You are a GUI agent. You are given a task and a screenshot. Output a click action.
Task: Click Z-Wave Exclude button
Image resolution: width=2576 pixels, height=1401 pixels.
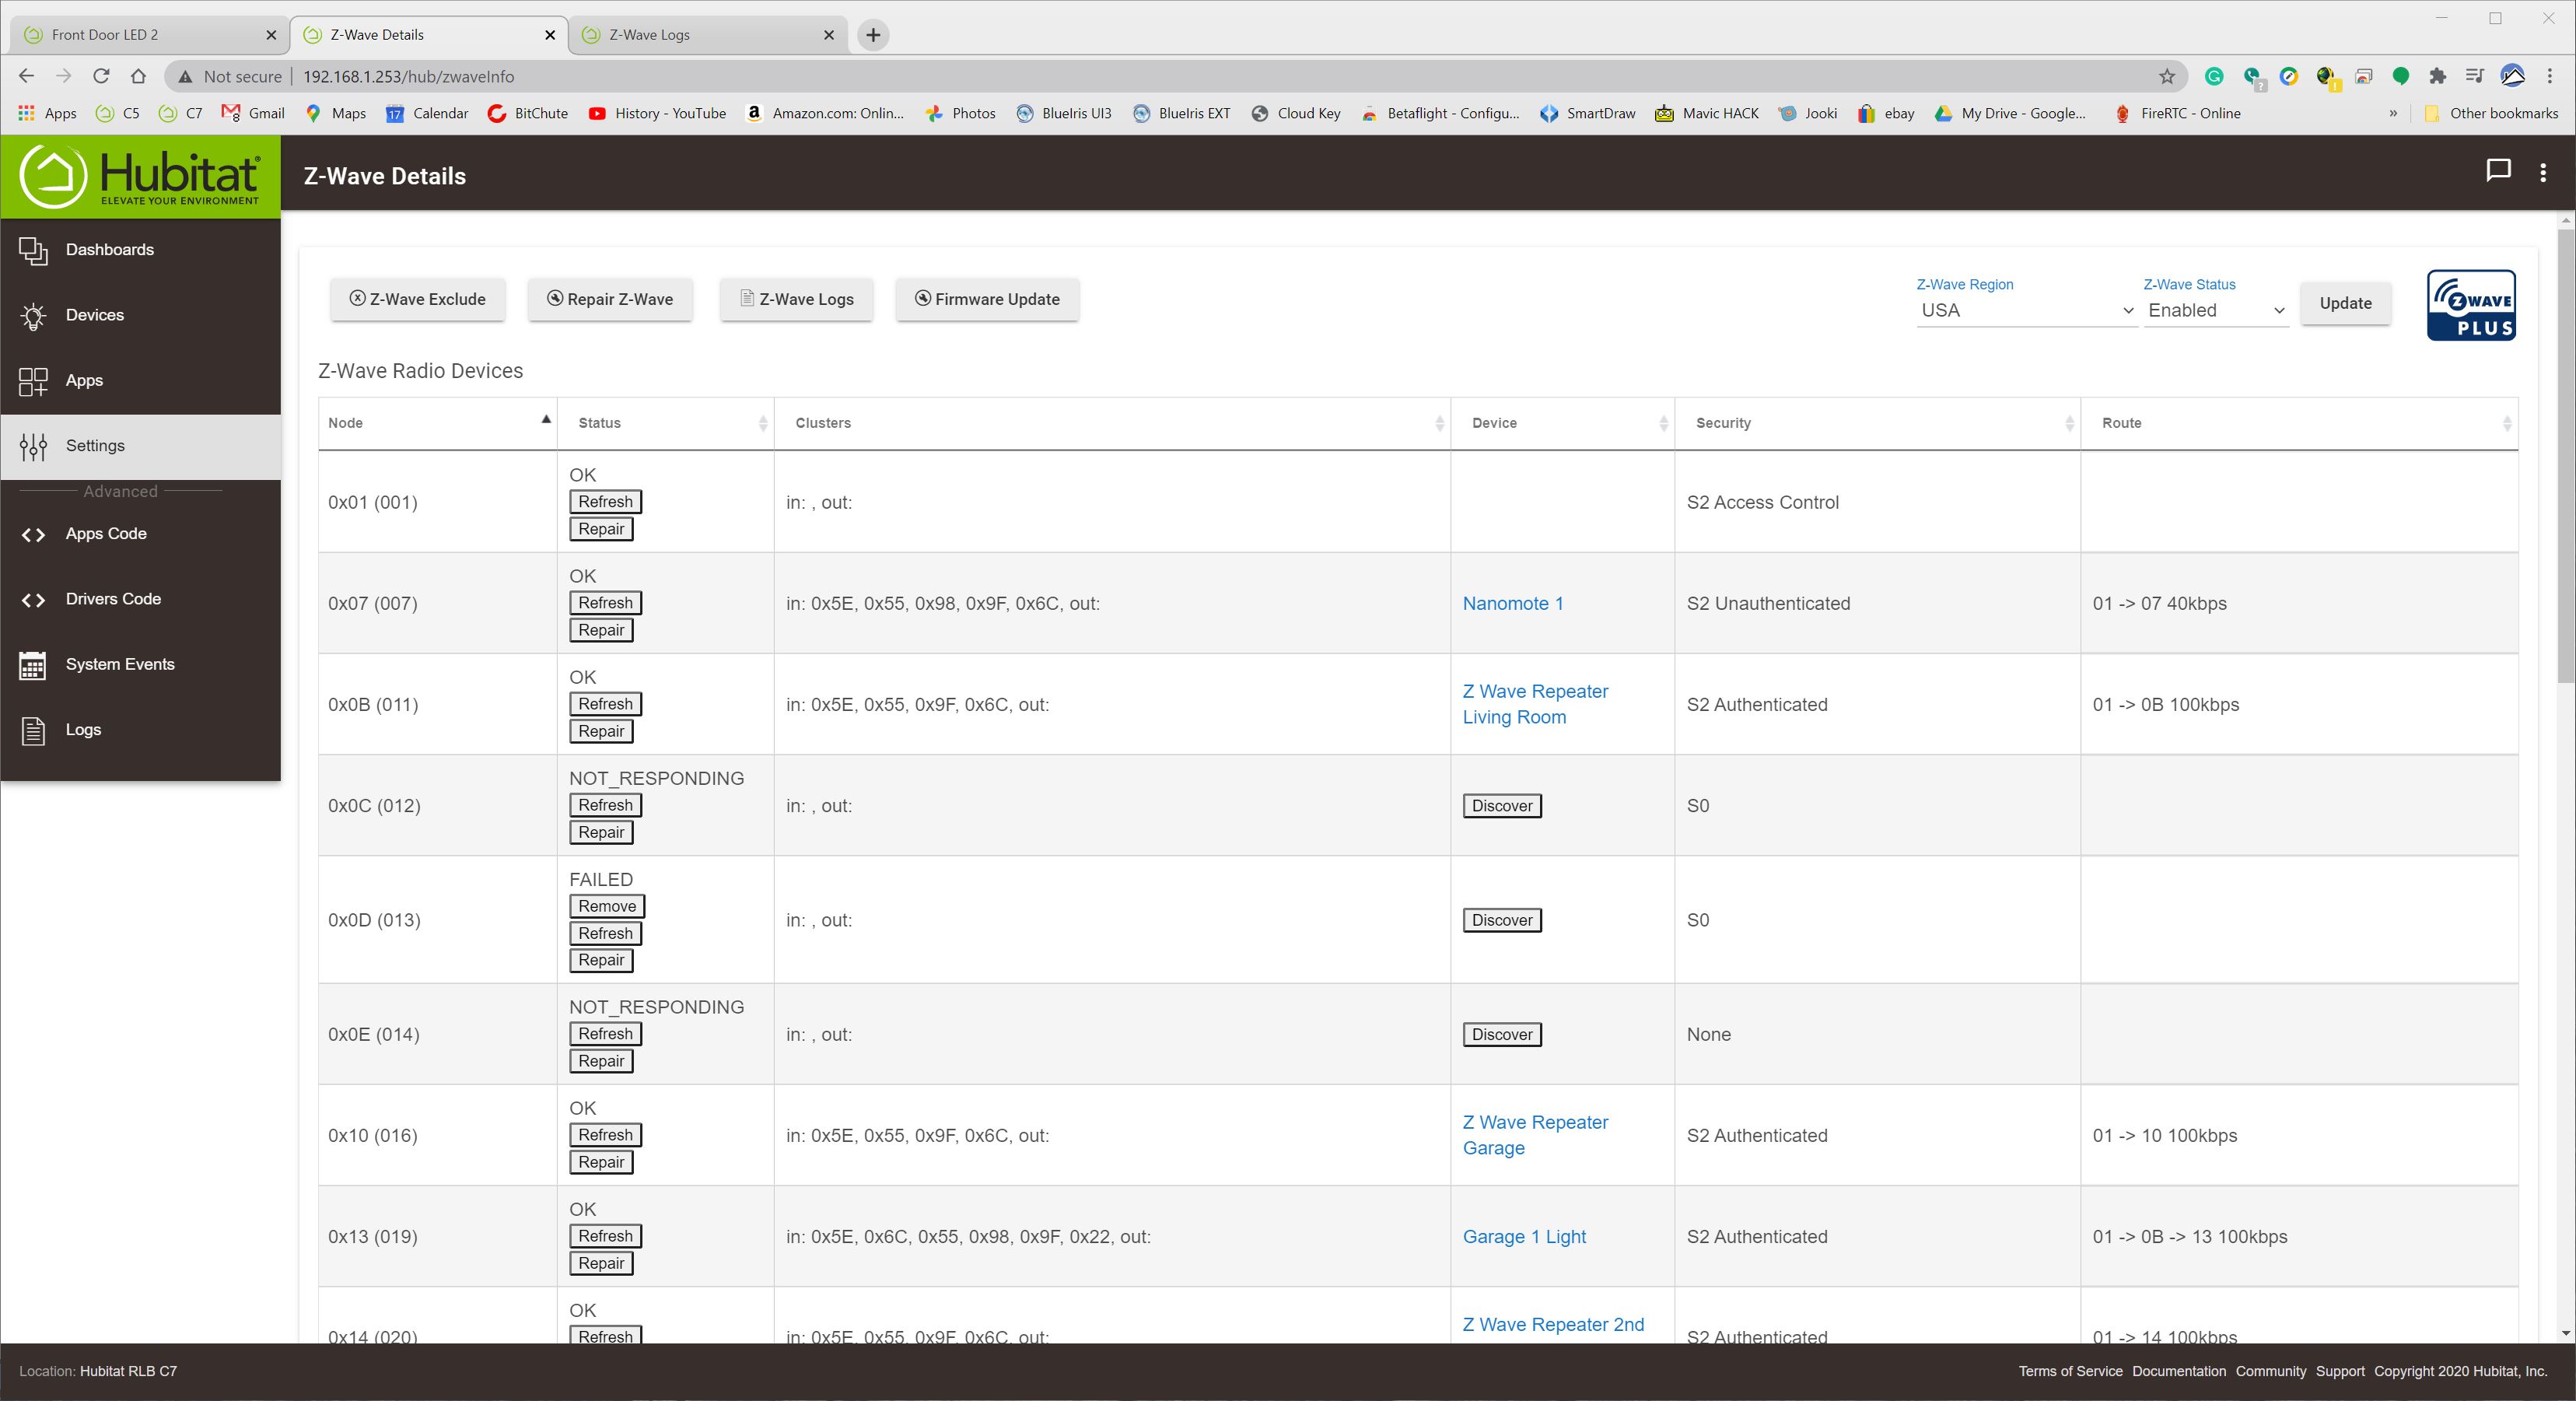tap(418, 299)
